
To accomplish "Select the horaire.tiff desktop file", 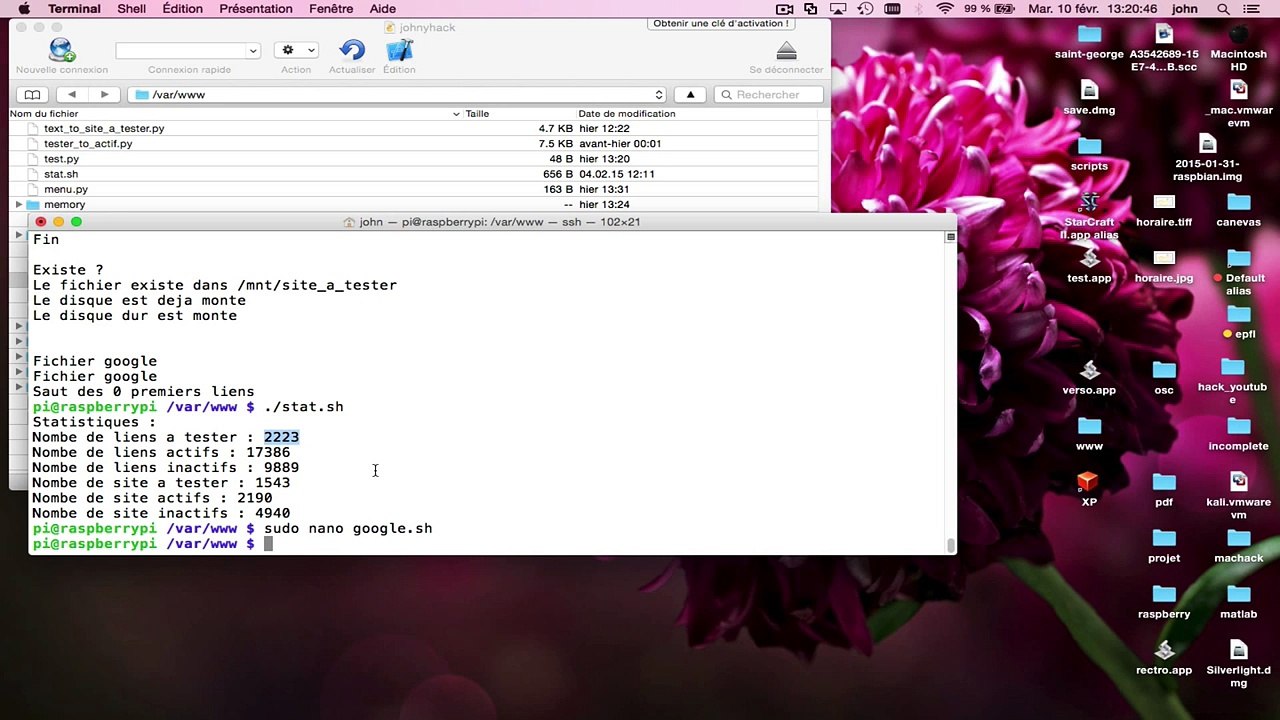I will pyautogui.click(x=1164, y=209).
